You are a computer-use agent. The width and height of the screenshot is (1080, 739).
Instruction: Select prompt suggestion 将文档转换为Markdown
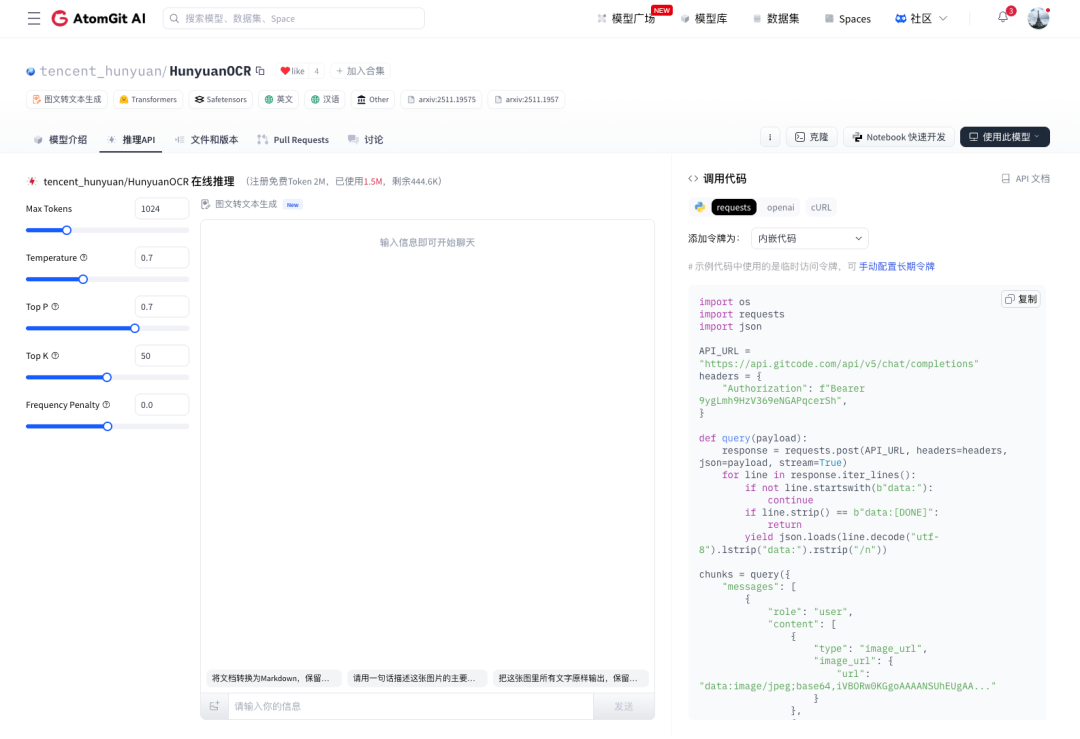click(273, 678)
